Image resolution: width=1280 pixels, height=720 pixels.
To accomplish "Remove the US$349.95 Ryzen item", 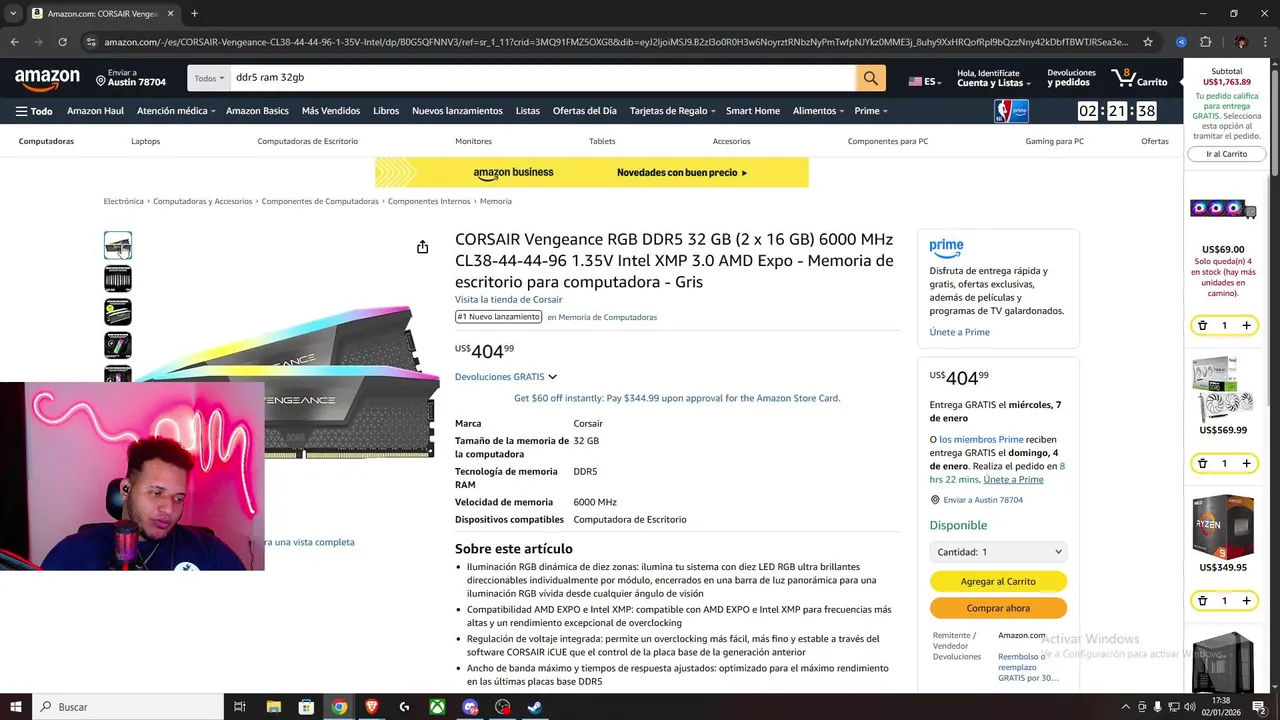I will 1202,601.
